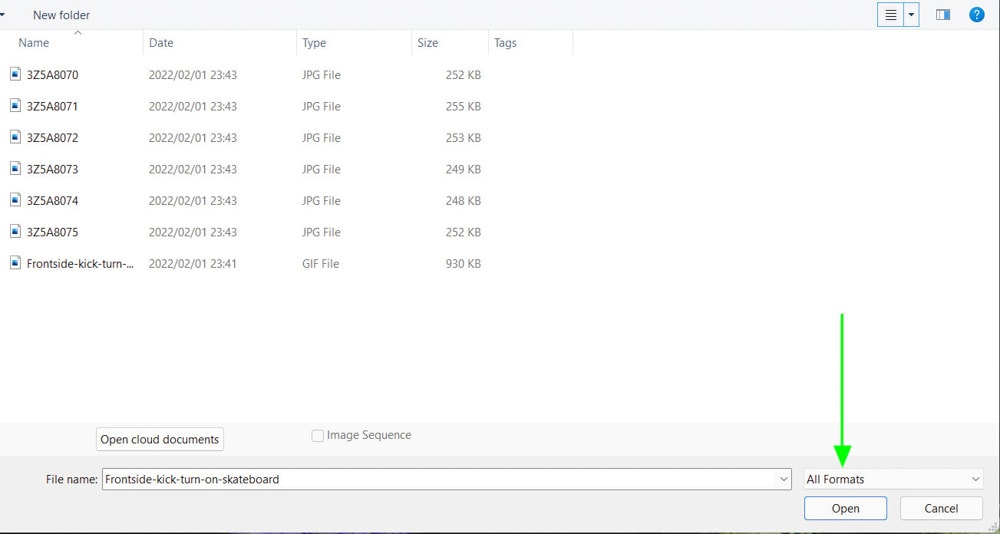Screen dimensions: 1000x534
Task: Sort files by Name column header
Action: (34, 43)
